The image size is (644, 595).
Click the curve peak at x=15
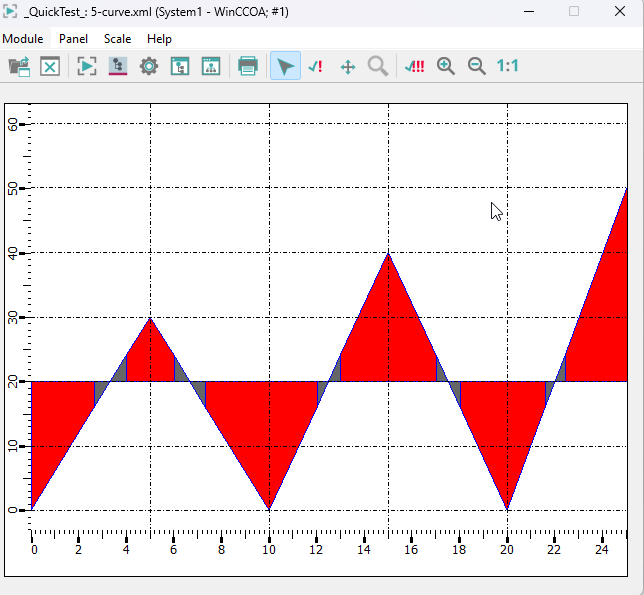click(x=388, y=254)
